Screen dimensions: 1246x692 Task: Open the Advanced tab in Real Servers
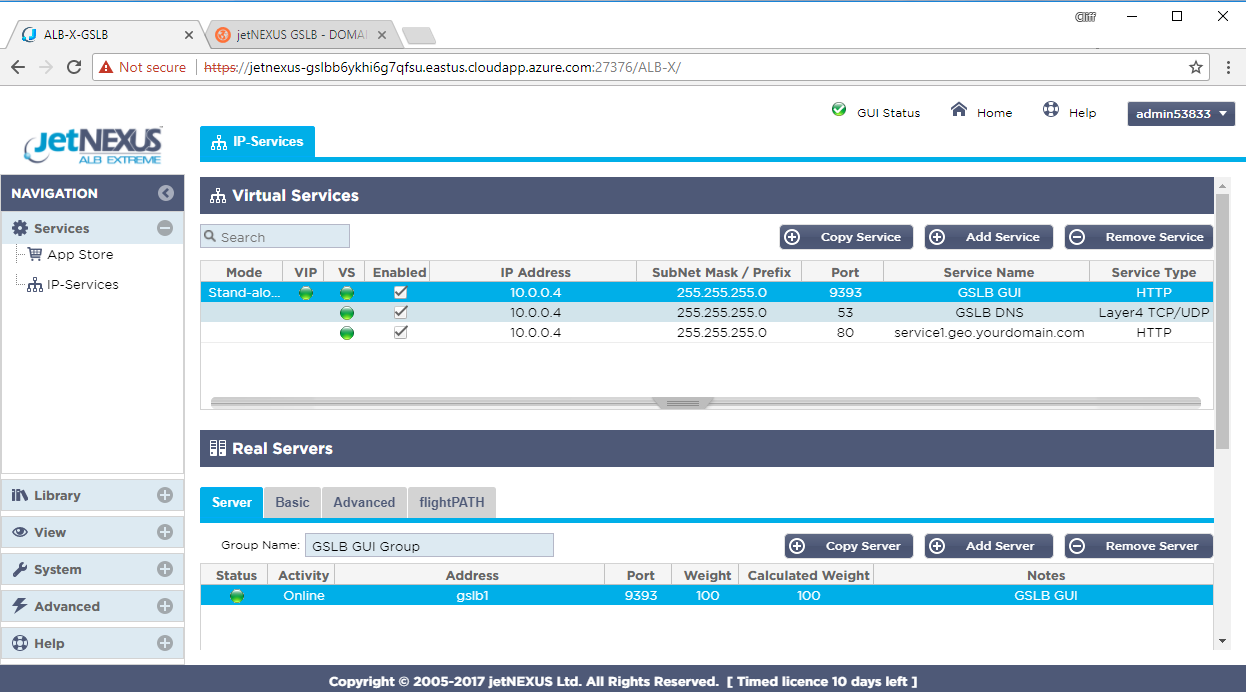364,503
